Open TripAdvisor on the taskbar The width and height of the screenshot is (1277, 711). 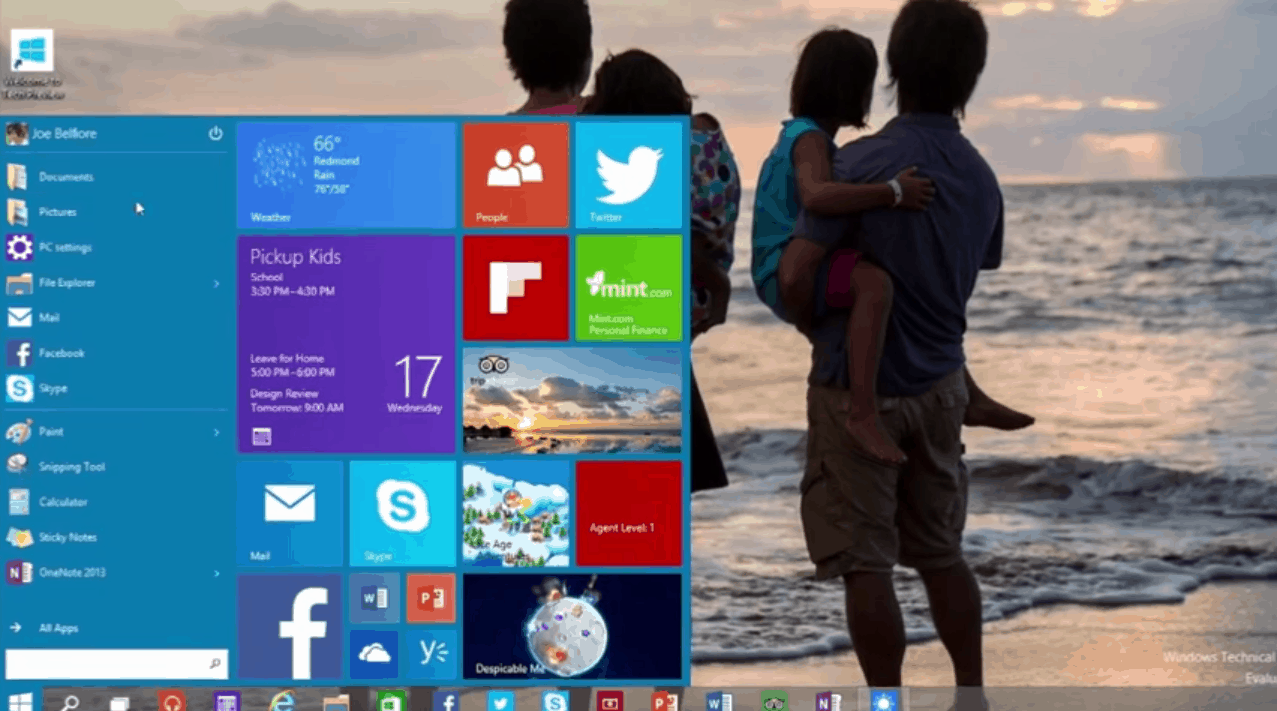[774, 702]
